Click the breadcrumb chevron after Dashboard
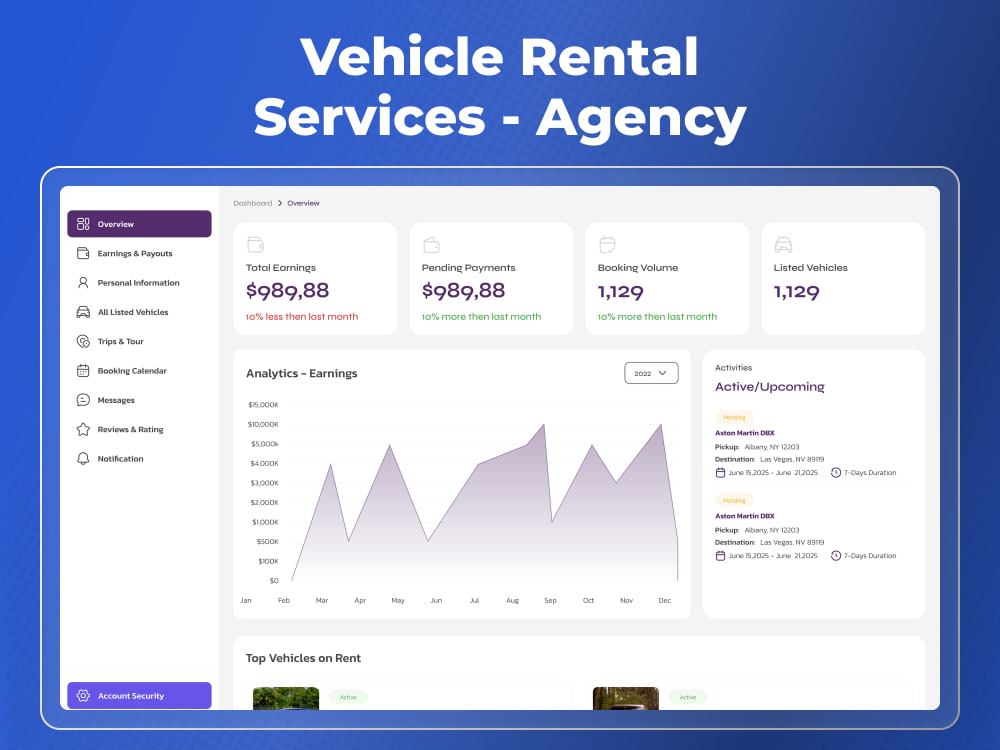 click(279, 203)
